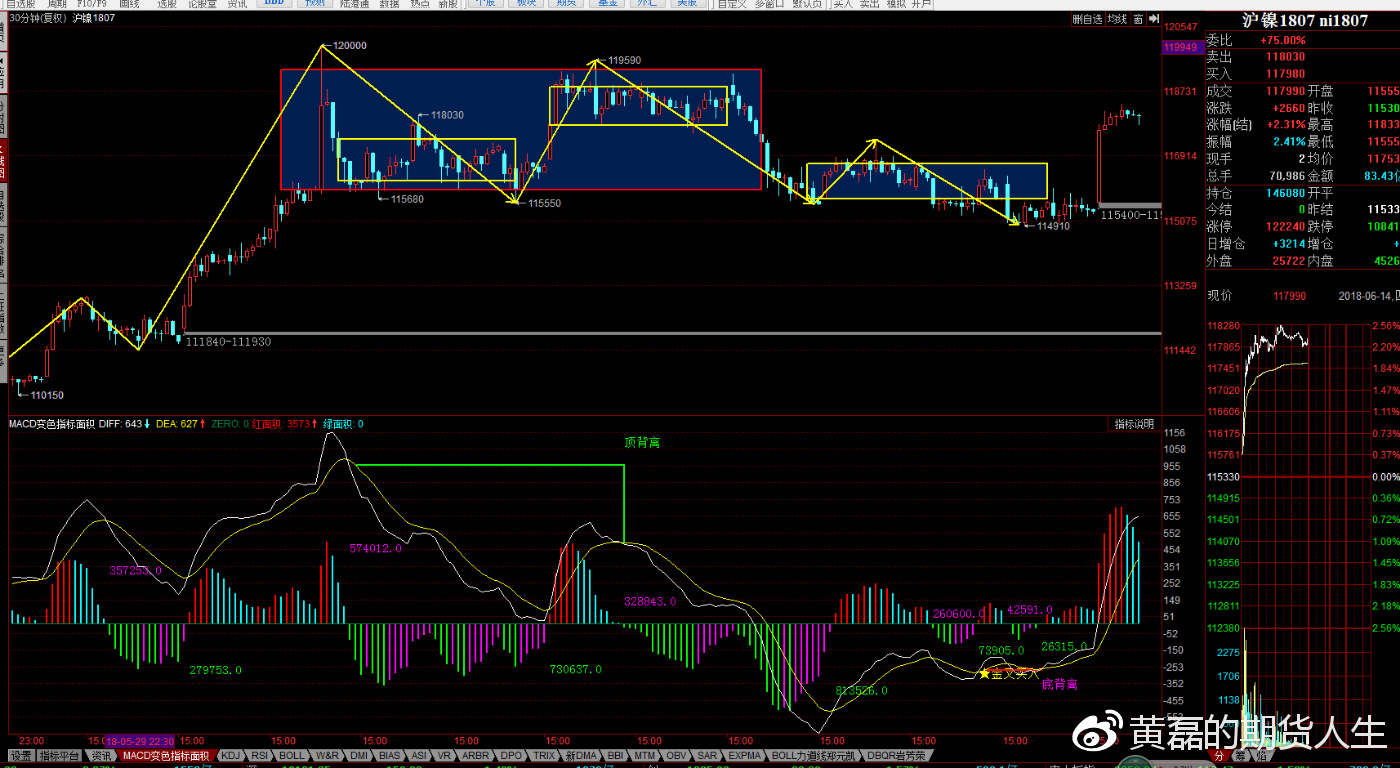The image size is (1400, 768).
Task: Switch to the TRIX indicator tab
Action: pos(544,754)
